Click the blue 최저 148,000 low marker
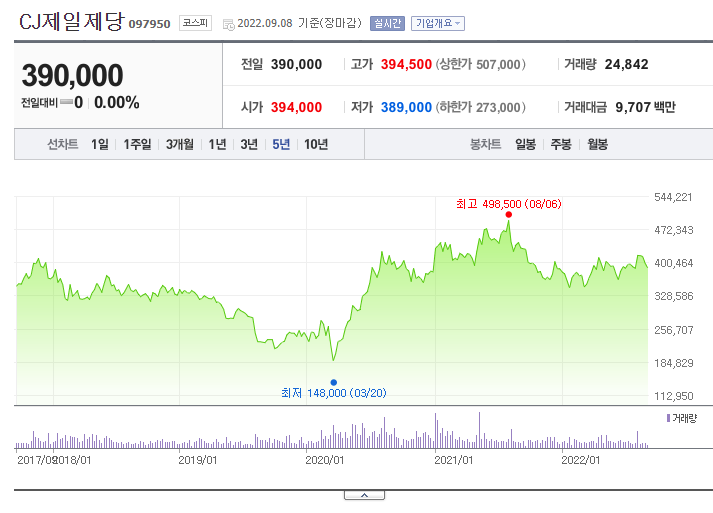Viewport: 713px width, 513px height. click(334, 382)
